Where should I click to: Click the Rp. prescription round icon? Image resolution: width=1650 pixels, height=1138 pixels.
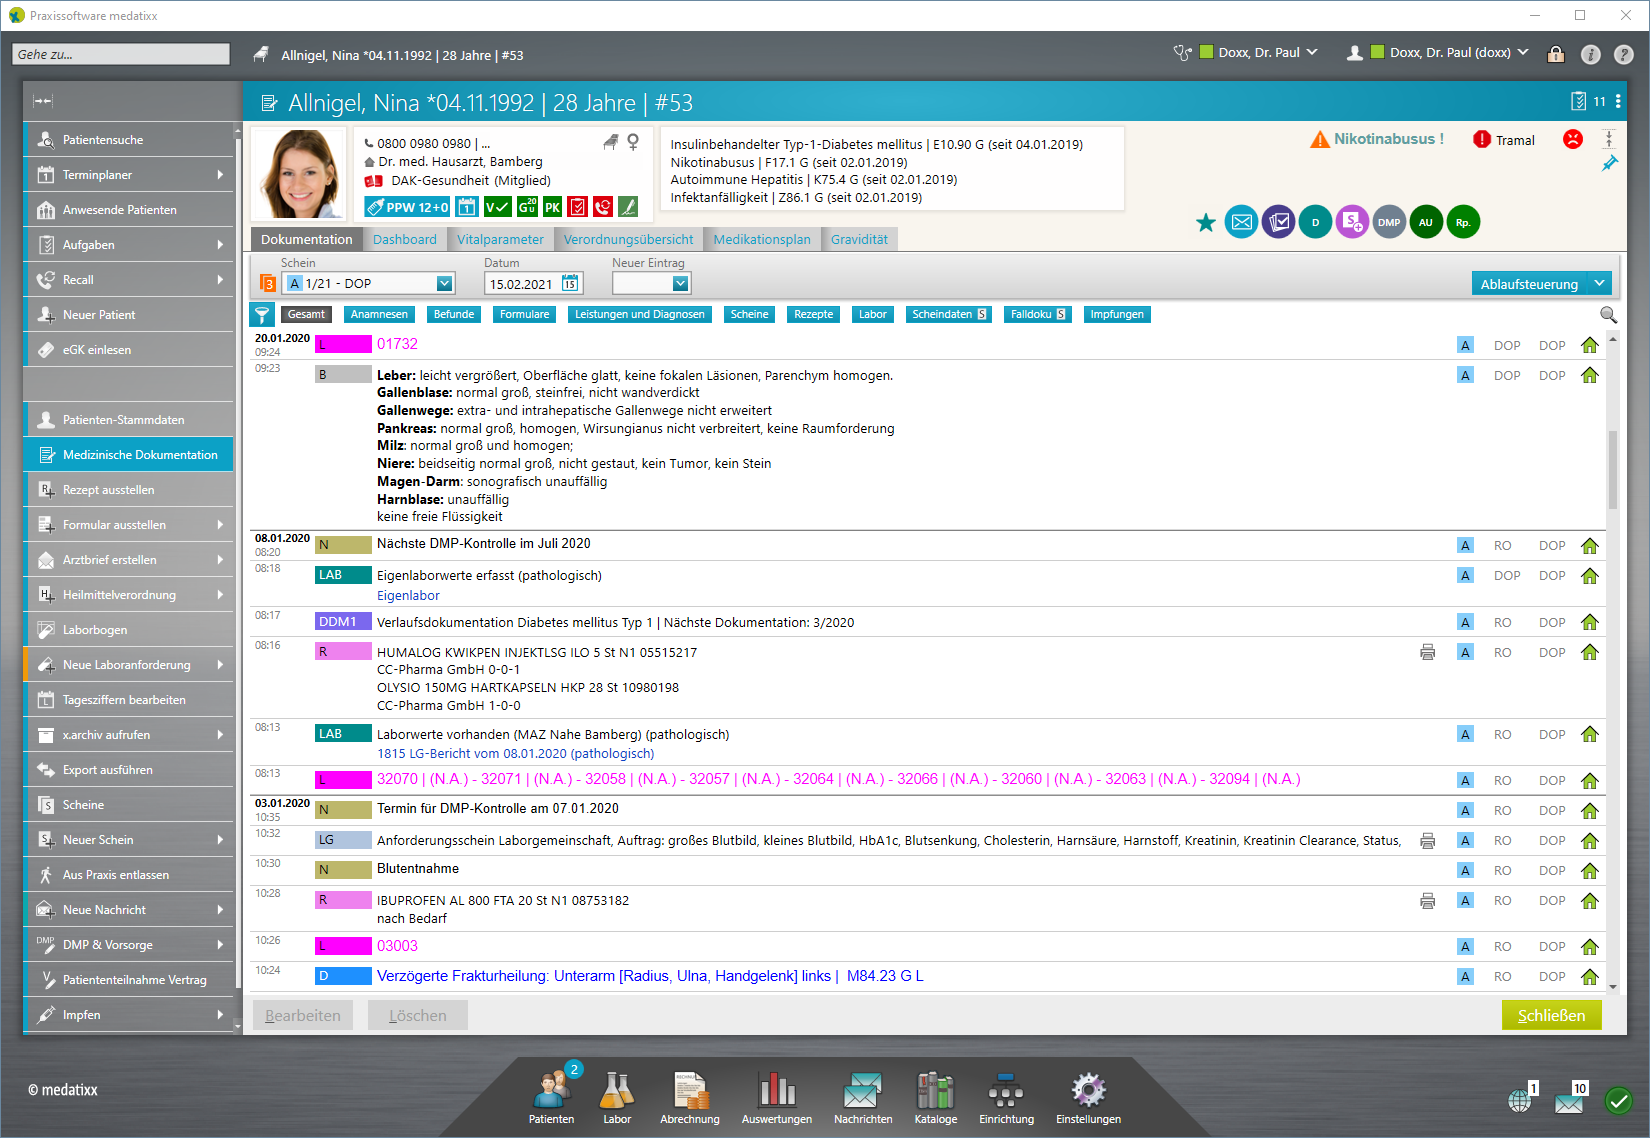coord(1463,222)
